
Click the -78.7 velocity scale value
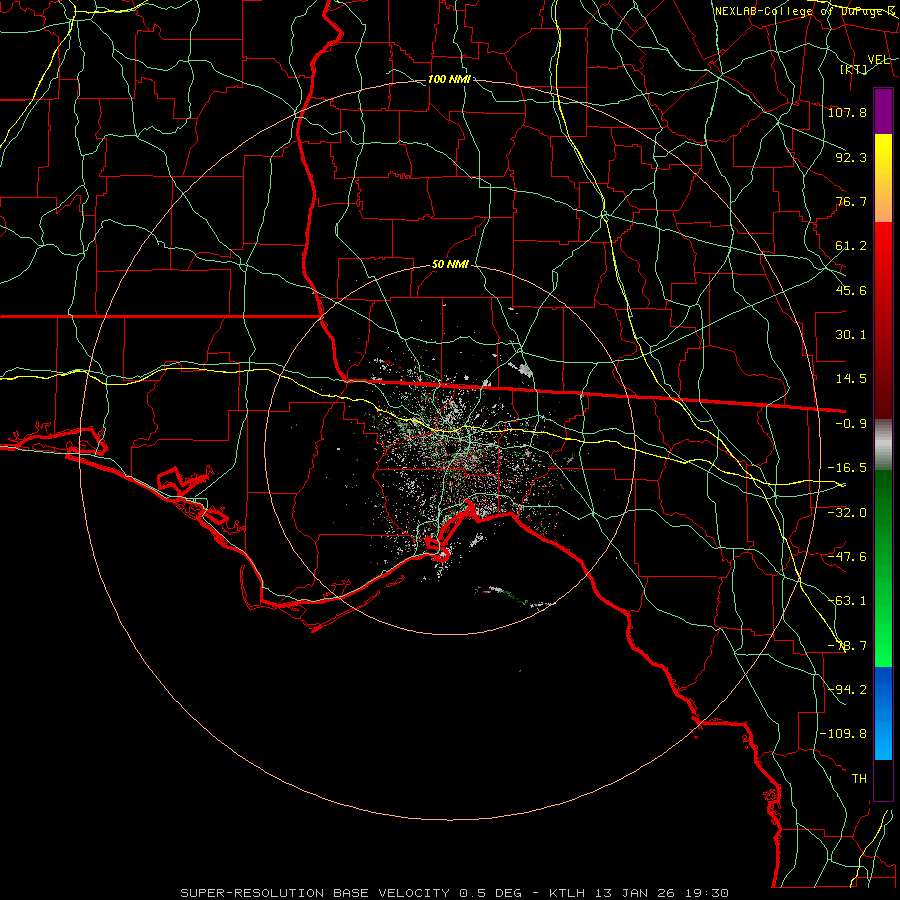(847, 646)
